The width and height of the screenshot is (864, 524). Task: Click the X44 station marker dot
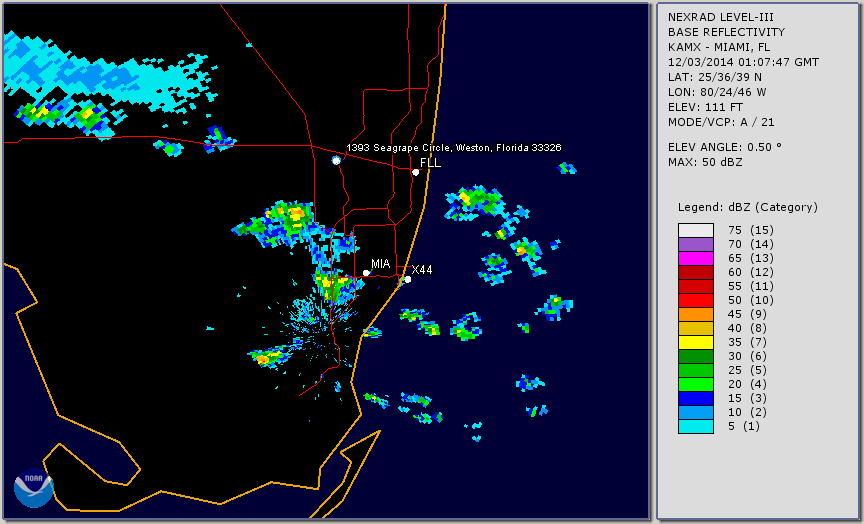408,280
